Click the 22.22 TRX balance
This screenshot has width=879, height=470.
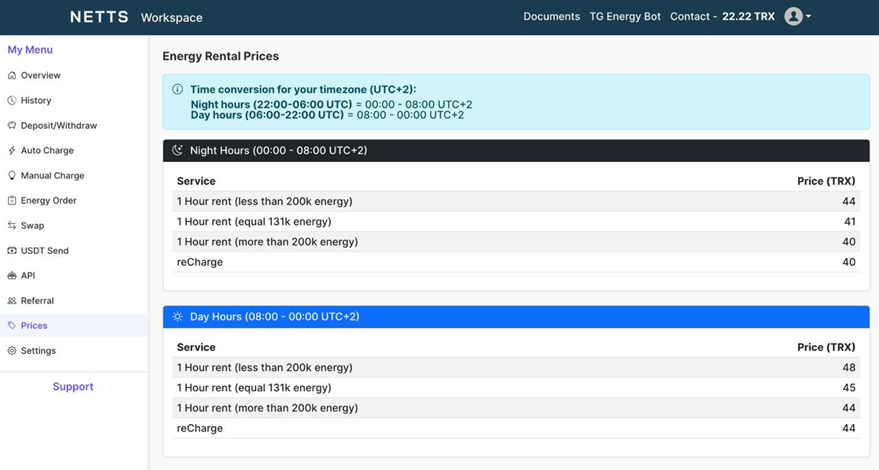[748, 17]
